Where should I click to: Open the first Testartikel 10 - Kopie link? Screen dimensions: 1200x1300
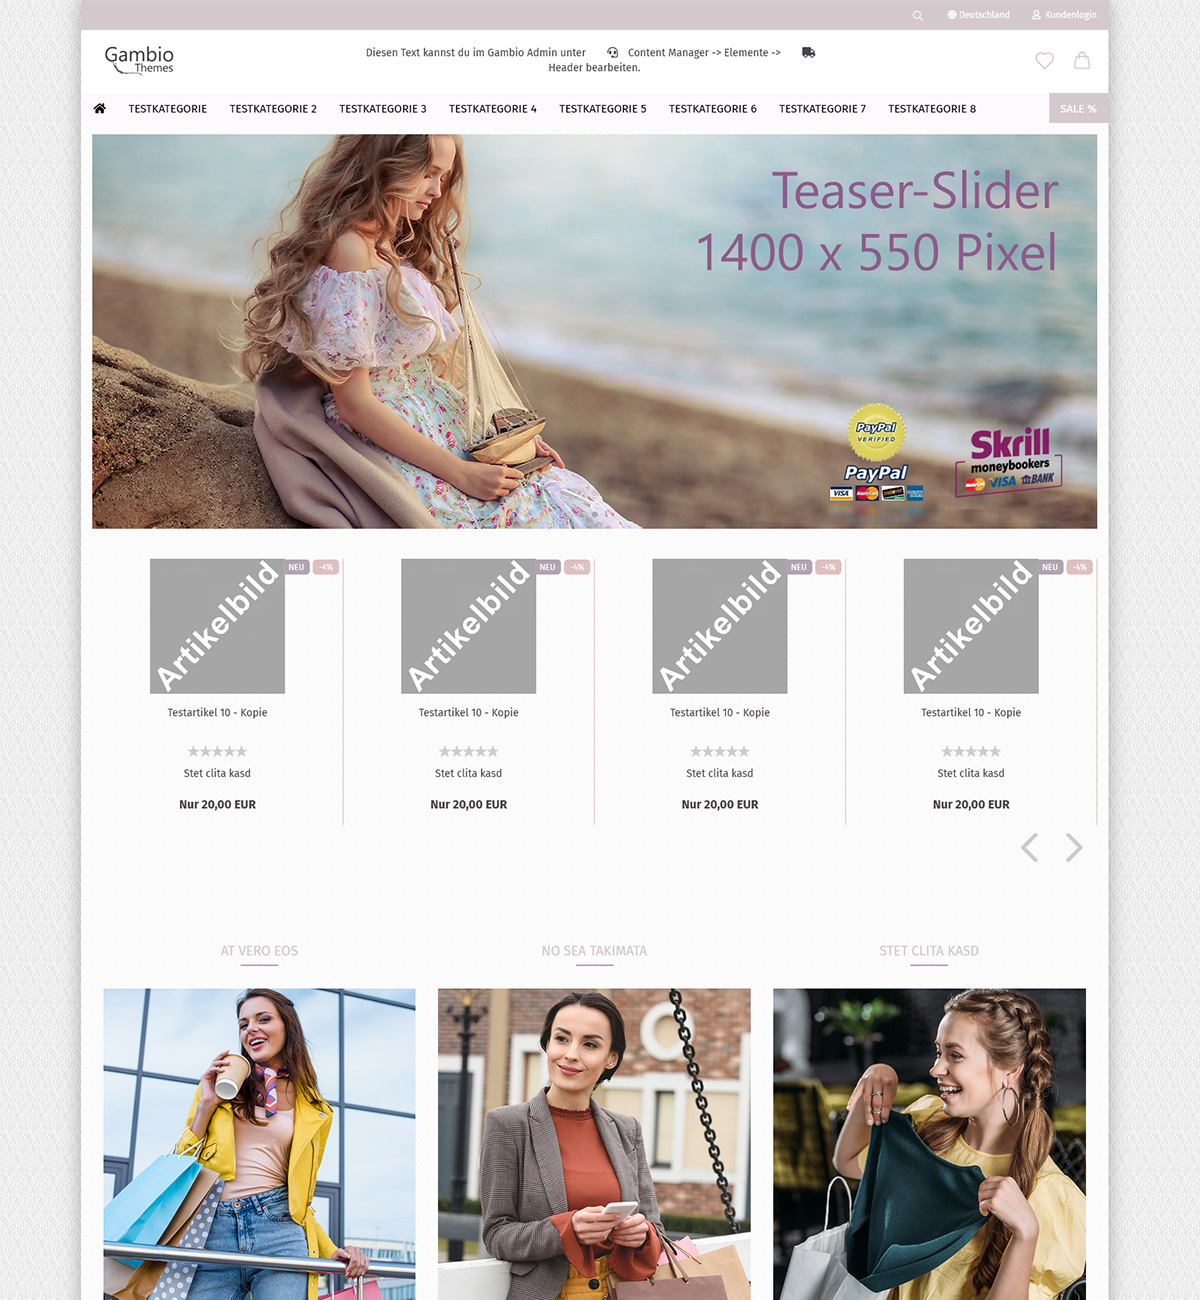point(217,713)
